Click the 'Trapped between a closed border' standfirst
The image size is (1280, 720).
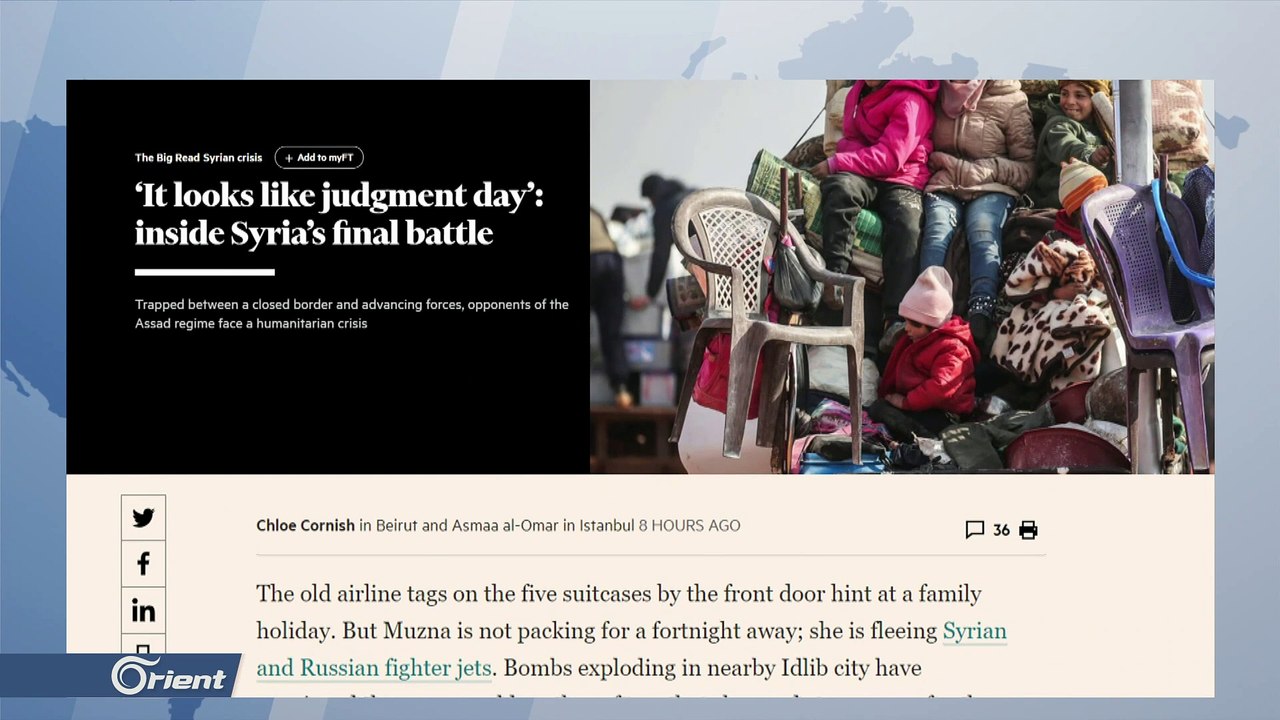(352, 314)
